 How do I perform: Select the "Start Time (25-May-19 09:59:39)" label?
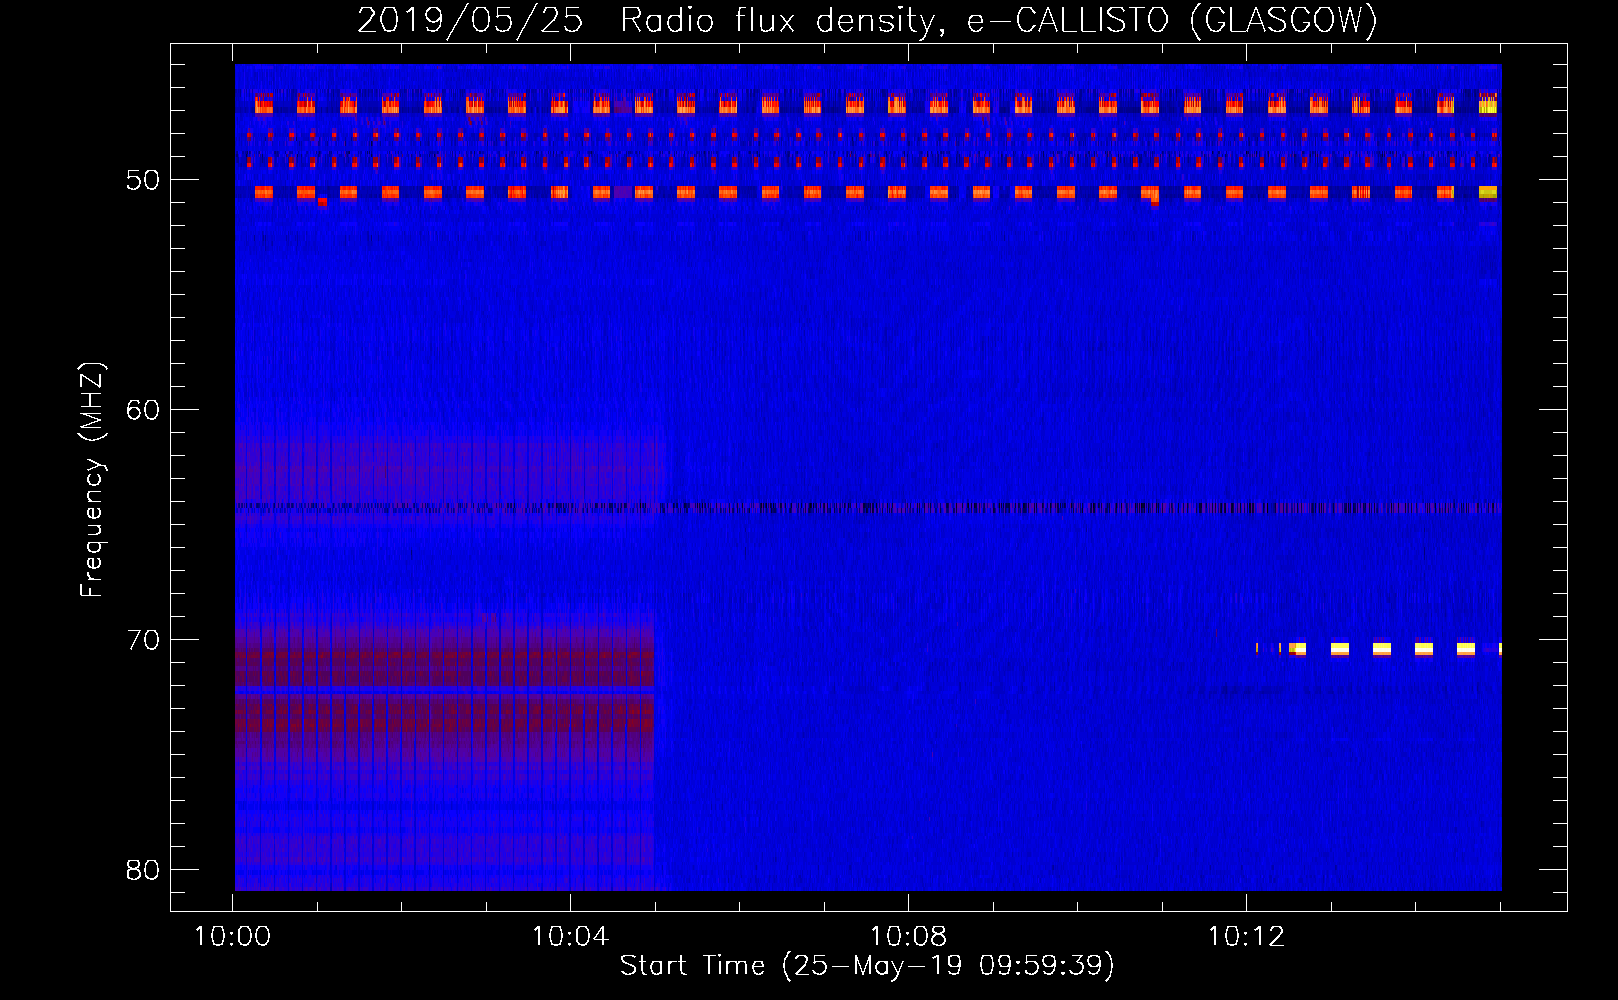(x=867, y=966)
